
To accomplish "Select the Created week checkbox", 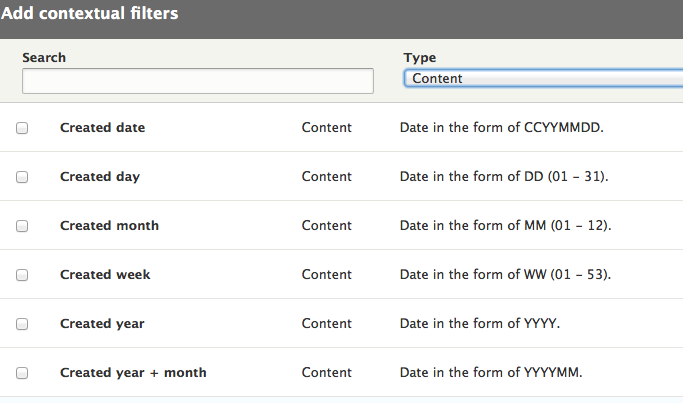I will coord(22,275).
